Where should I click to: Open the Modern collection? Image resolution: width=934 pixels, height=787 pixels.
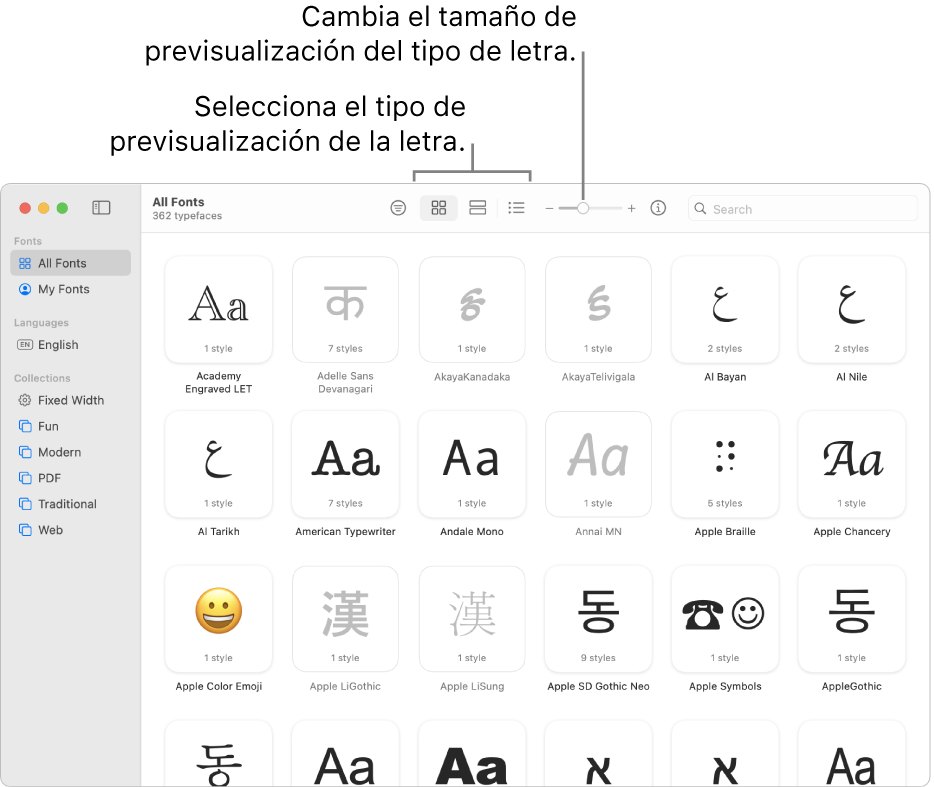(x=70, y=452)
